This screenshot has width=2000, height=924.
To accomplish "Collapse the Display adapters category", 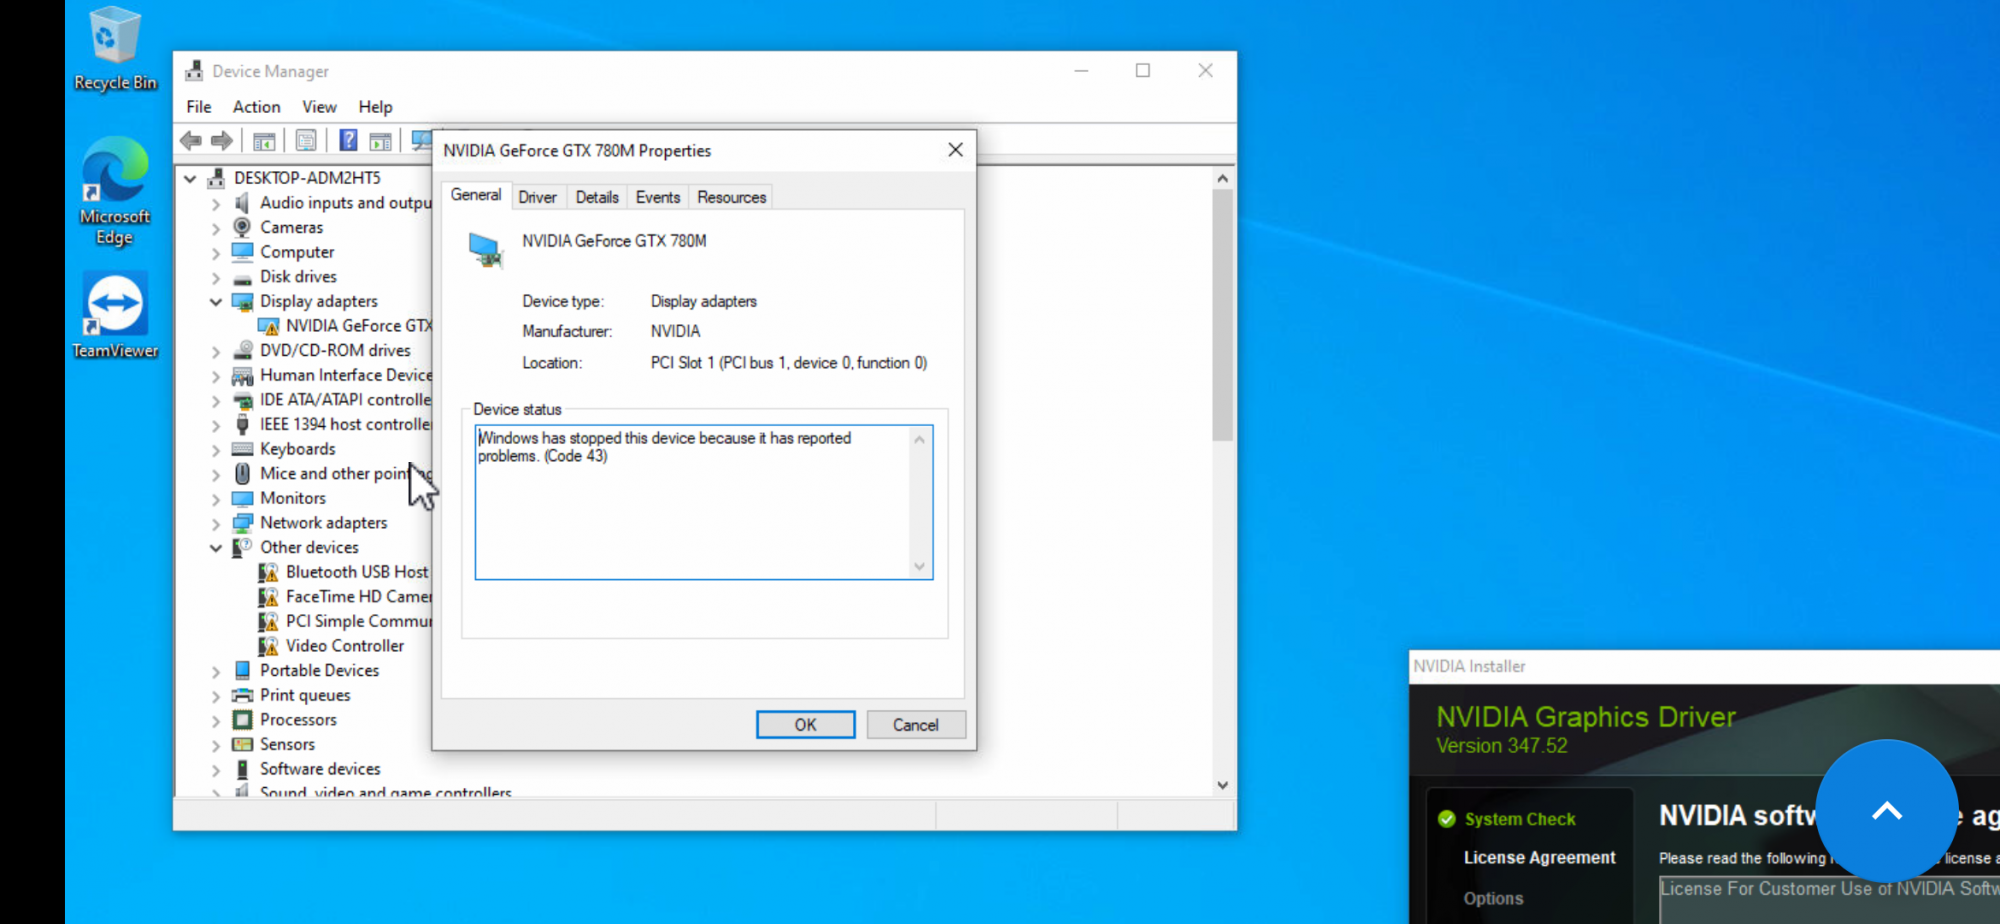I will pos(216,301).
